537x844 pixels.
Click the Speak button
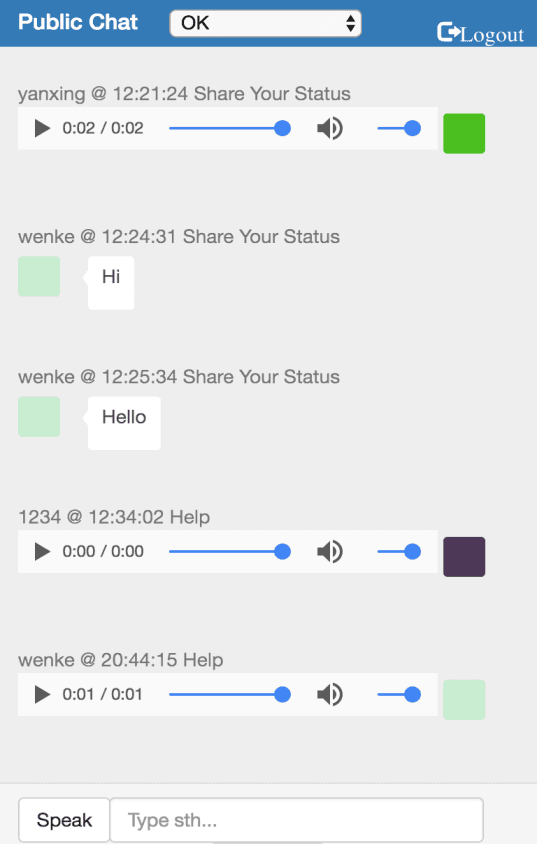[x=64, y=820]
